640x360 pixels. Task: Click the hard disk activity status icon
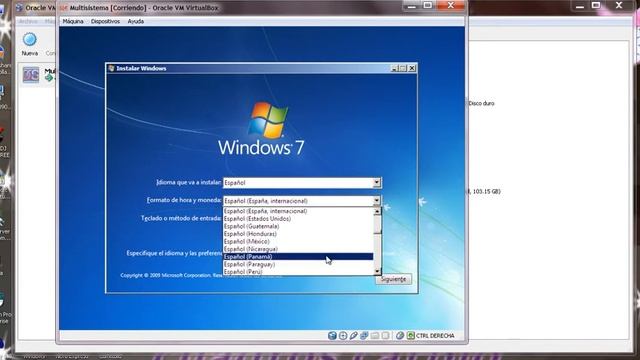[x=332, y=336]
